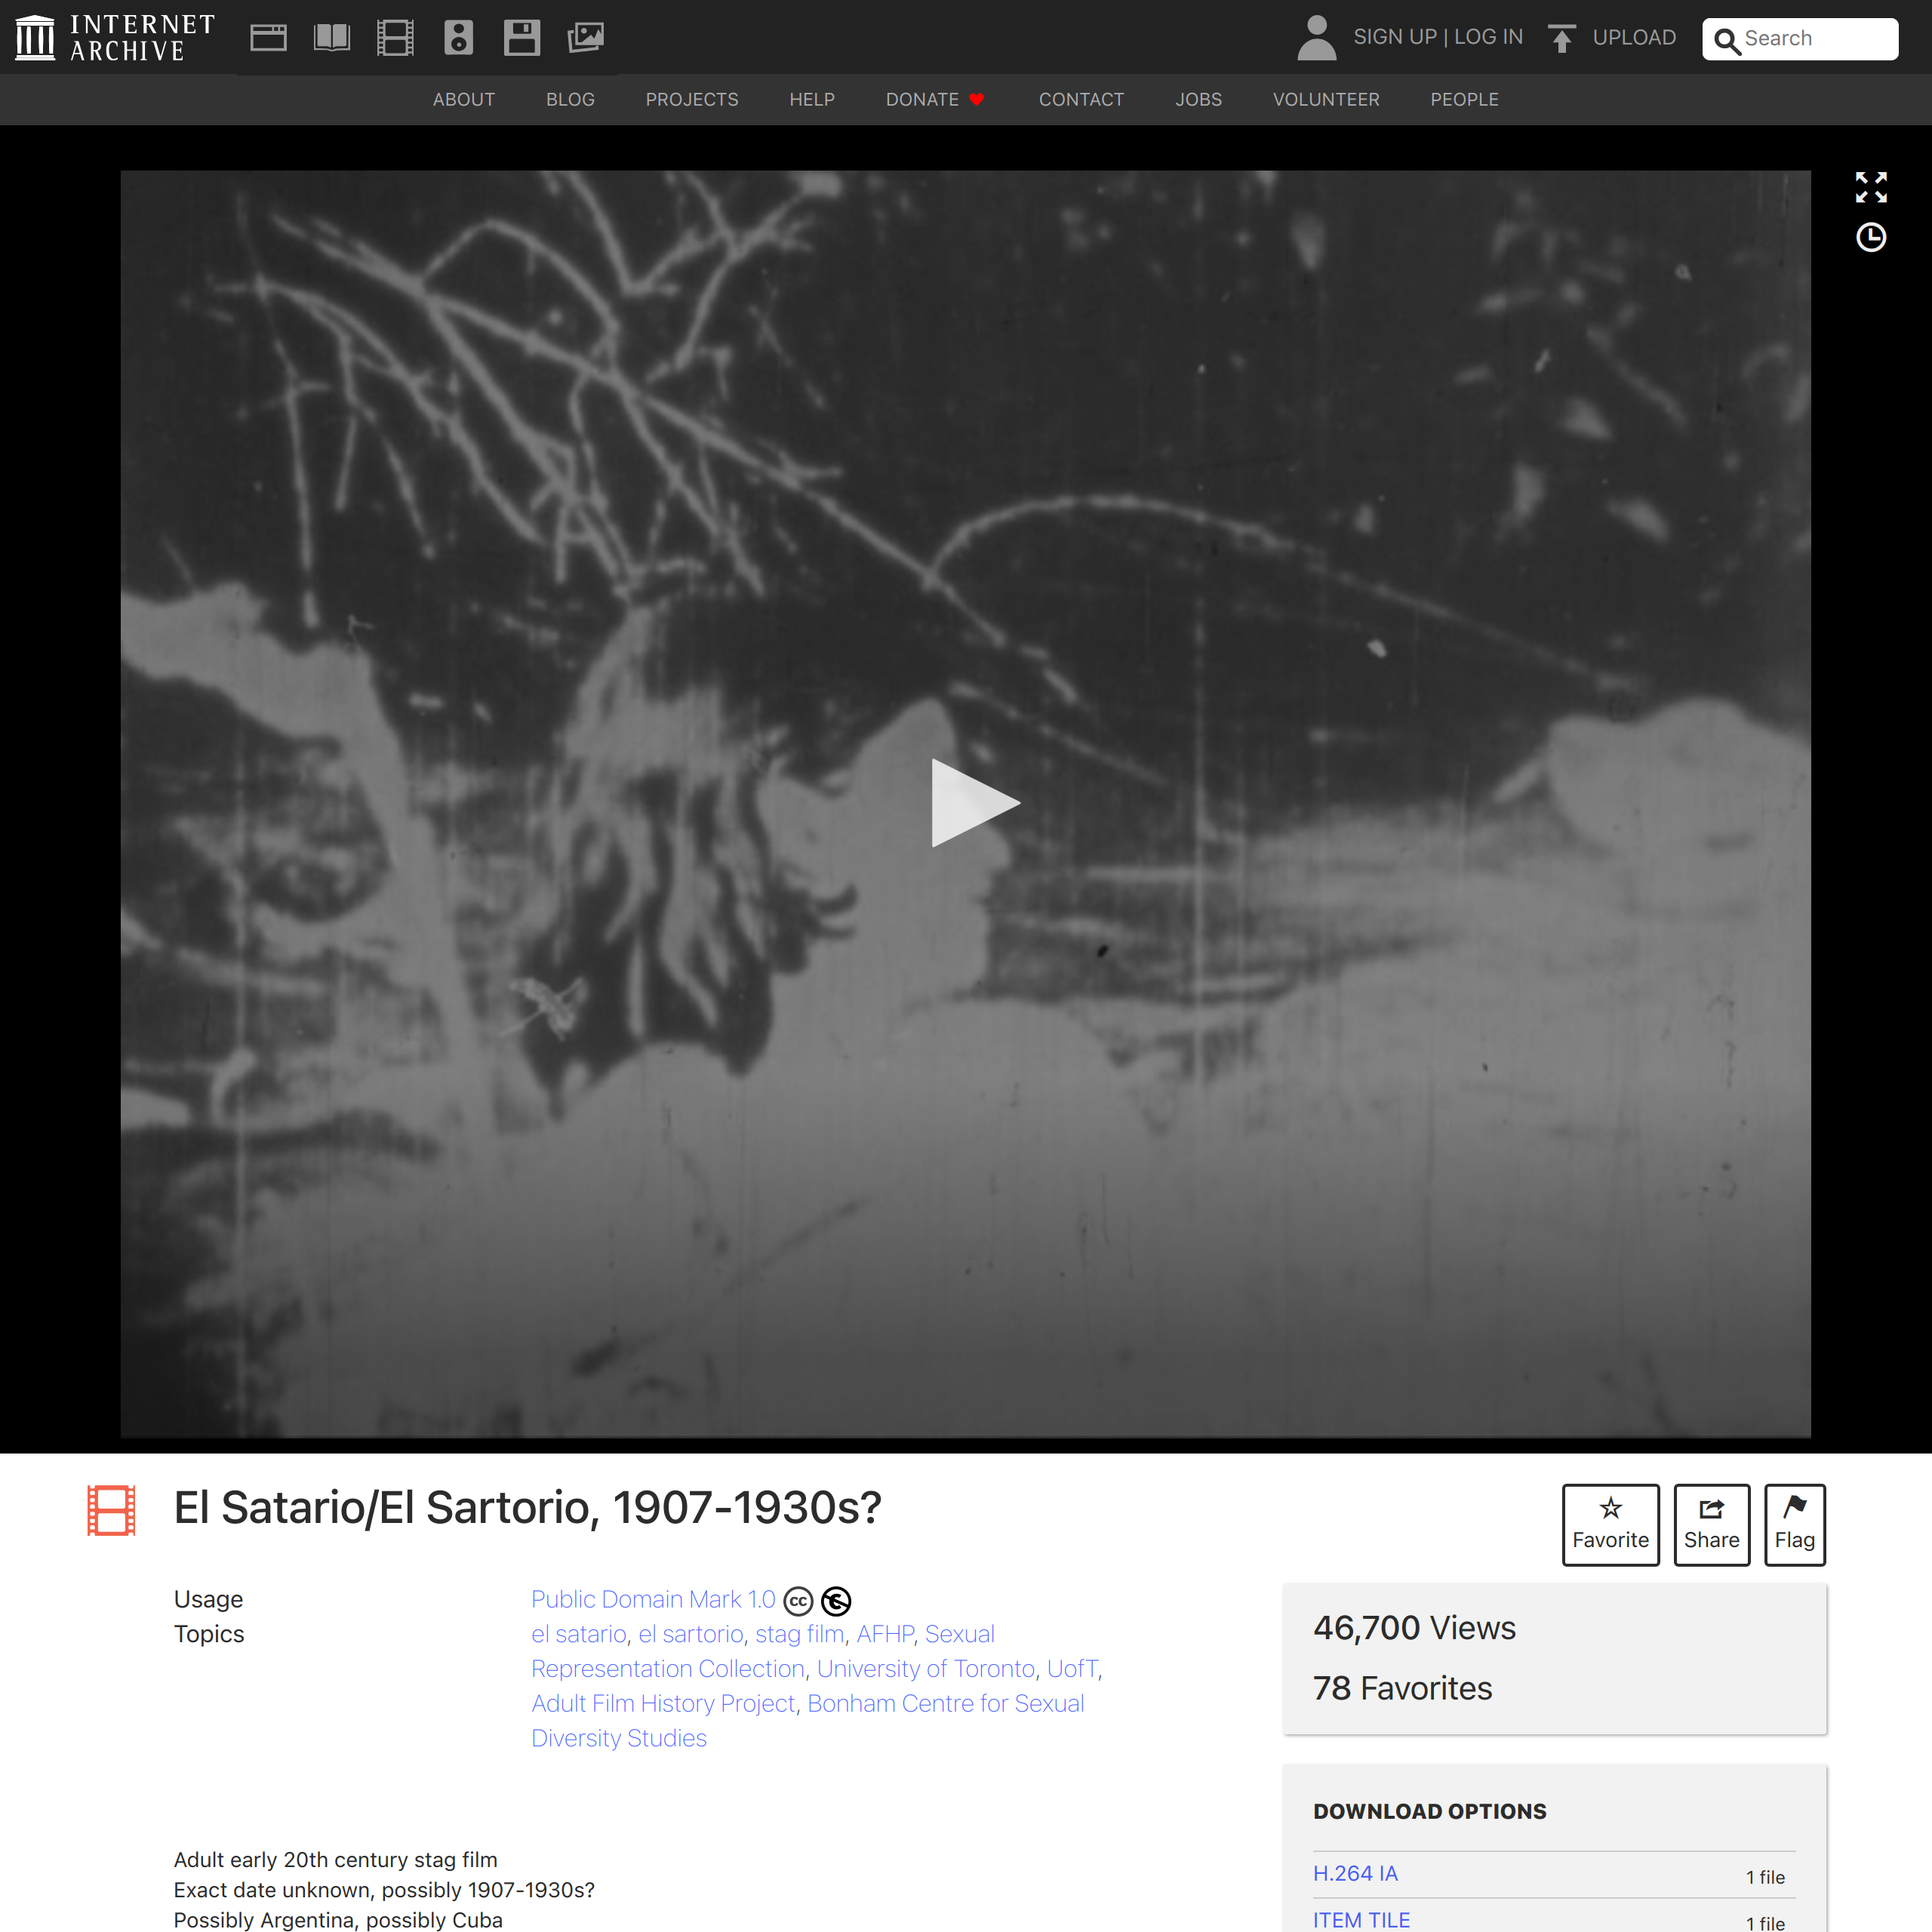Flag this item
1932x1932 pixels.
click(x=1794, y=1524)
